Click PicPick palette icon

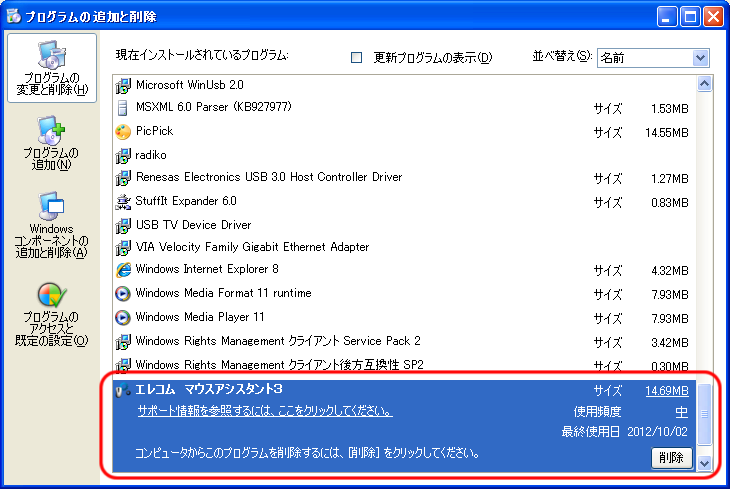coord(123,132)
